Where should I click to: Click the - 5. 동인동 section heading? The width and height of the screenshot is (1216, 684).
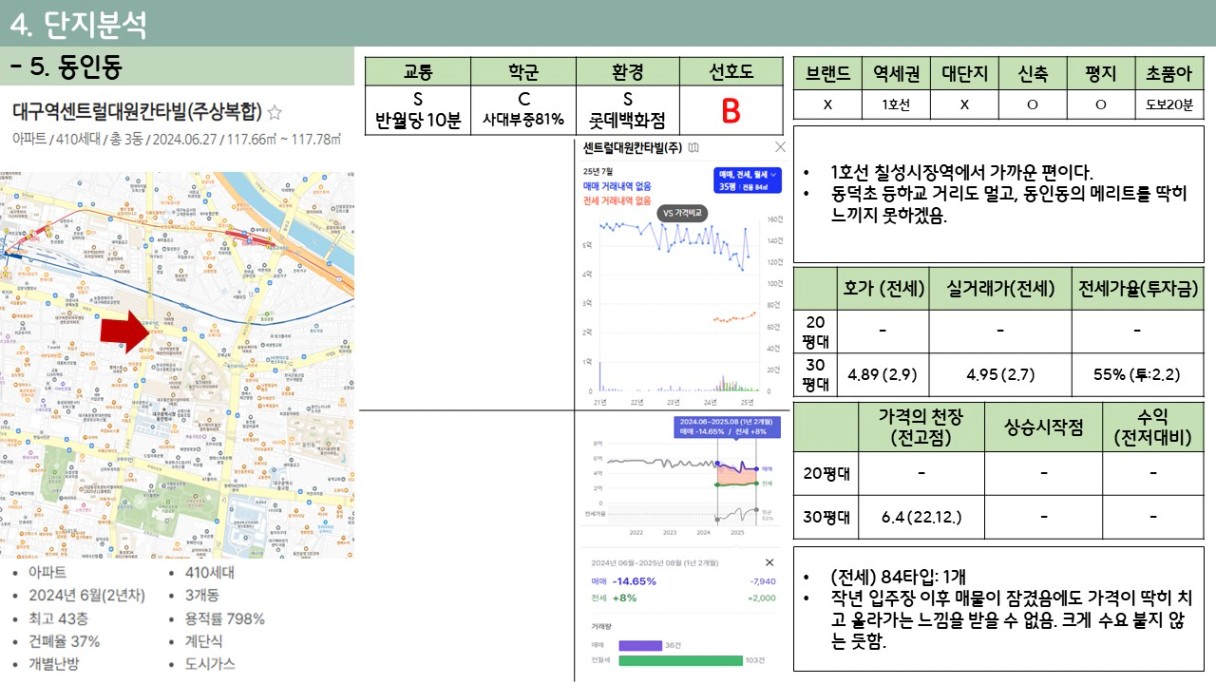coord(66,68)
